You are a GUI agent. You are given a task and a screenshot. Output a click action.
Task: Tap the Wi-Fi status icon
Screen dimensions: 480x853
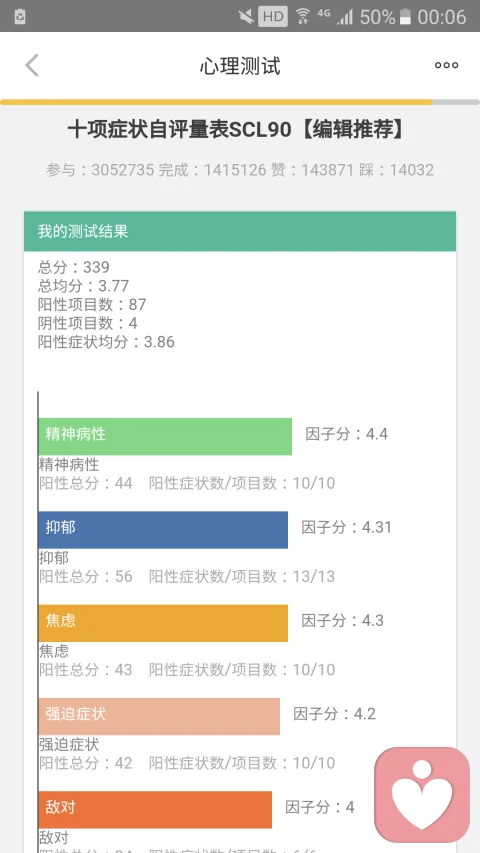pyautogui.click(x=303, y=17)
